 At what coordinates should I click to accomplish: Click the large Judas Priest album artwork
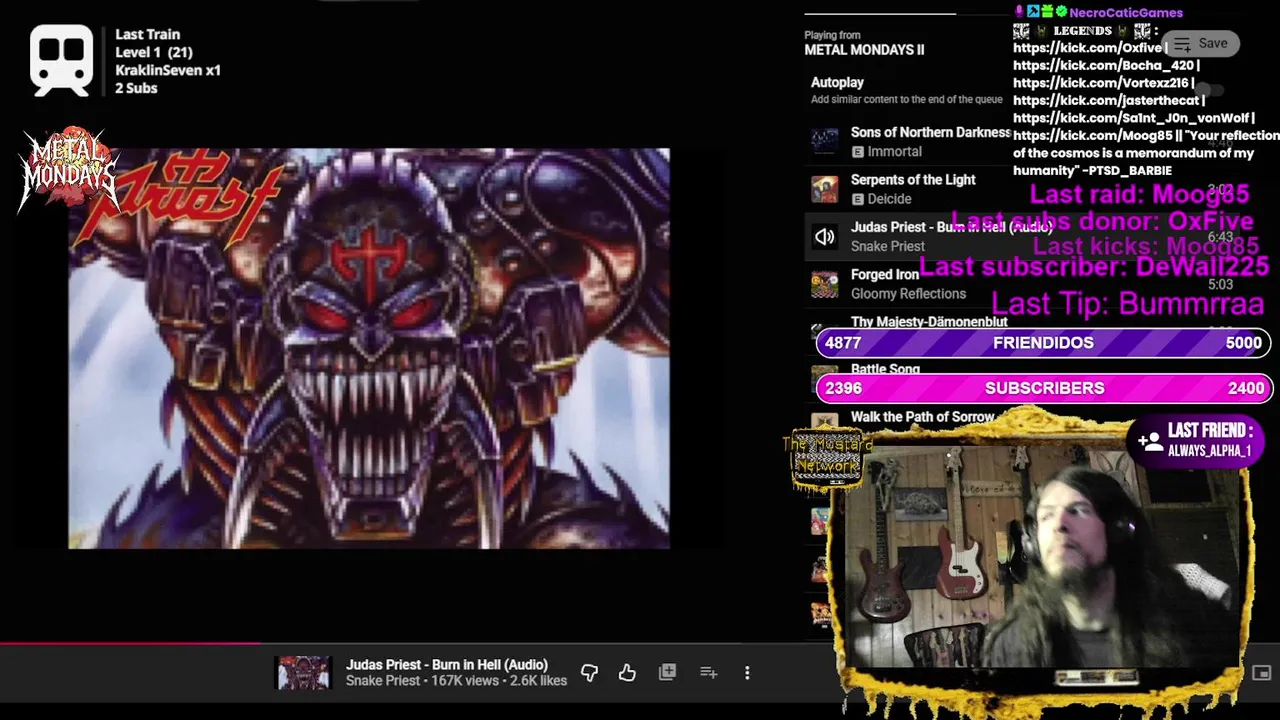pyautogui.click(x=369, y=348)
